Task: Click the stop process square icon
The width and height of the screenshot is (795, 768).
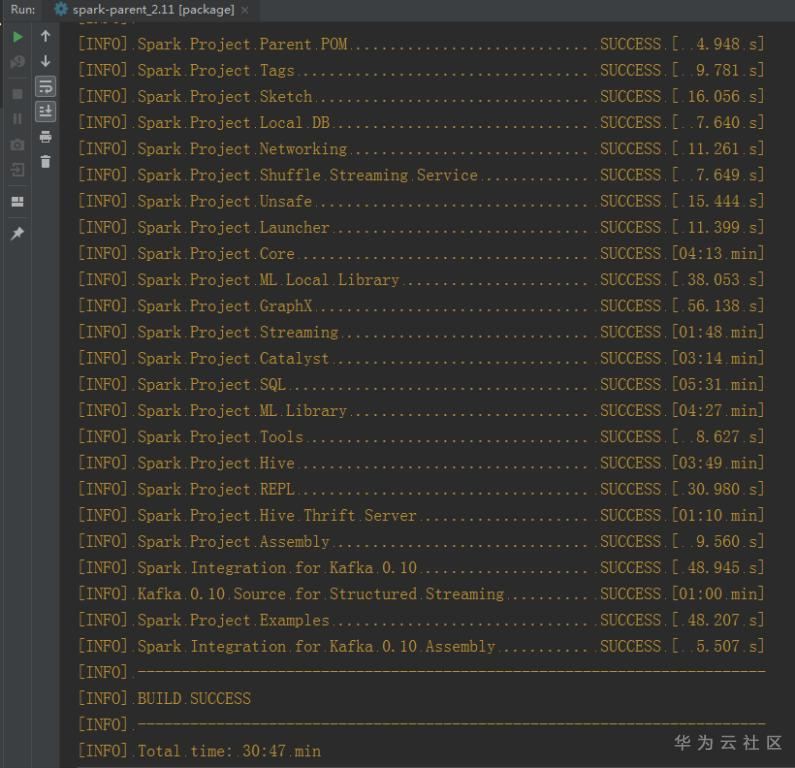Action: pos(17,94)
